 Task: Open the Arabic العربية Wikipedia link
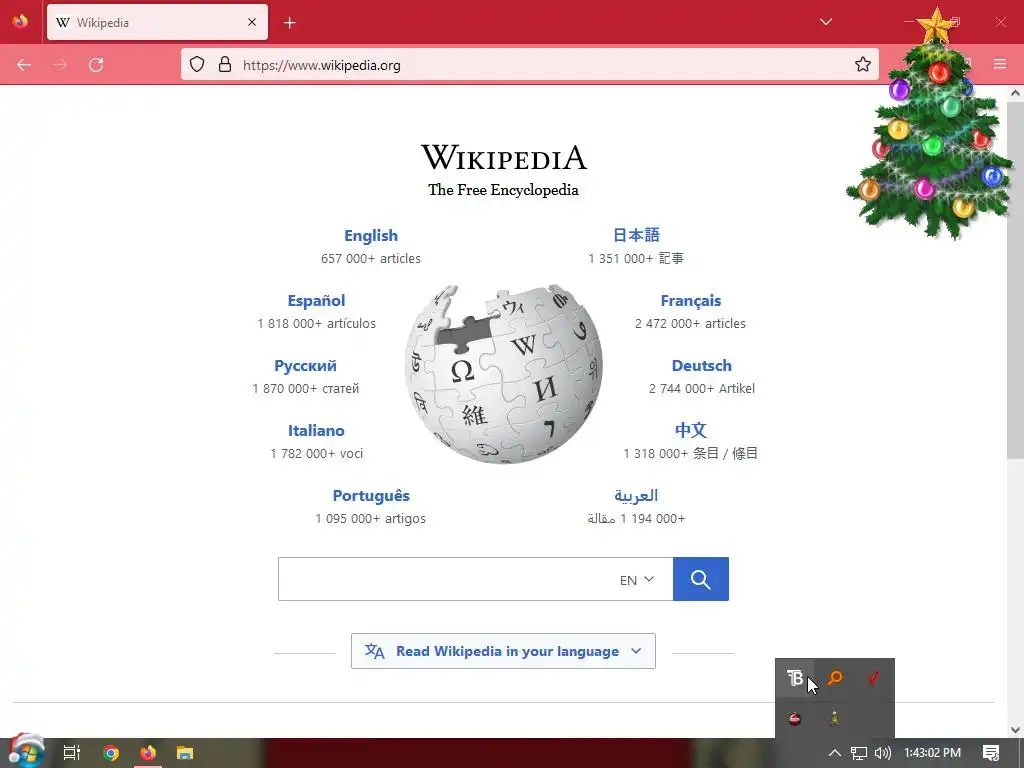(x=636, y=496)
